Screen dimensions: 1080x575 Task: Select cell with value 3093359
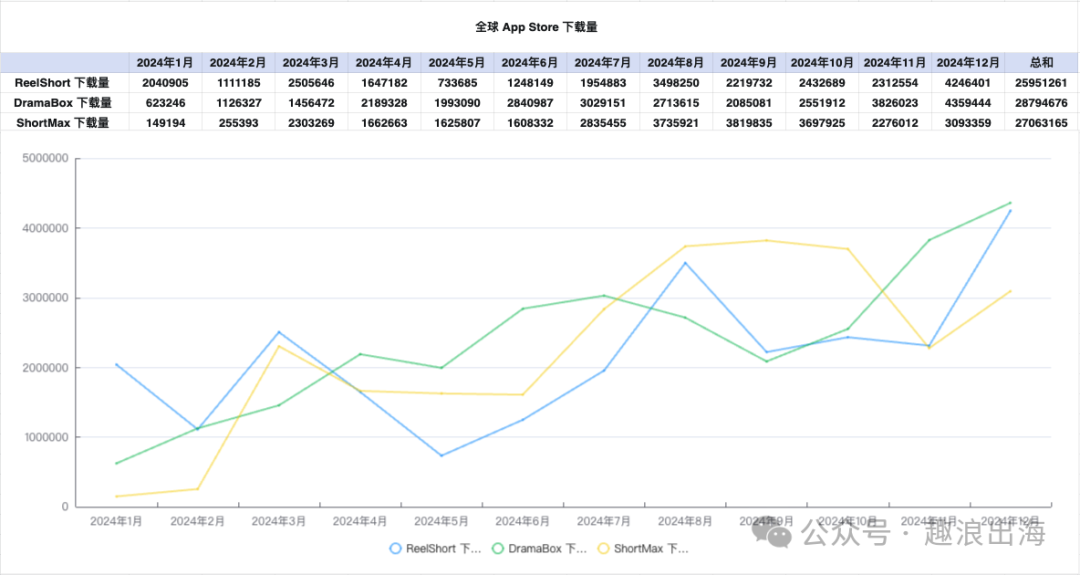(x=968, y=123)
